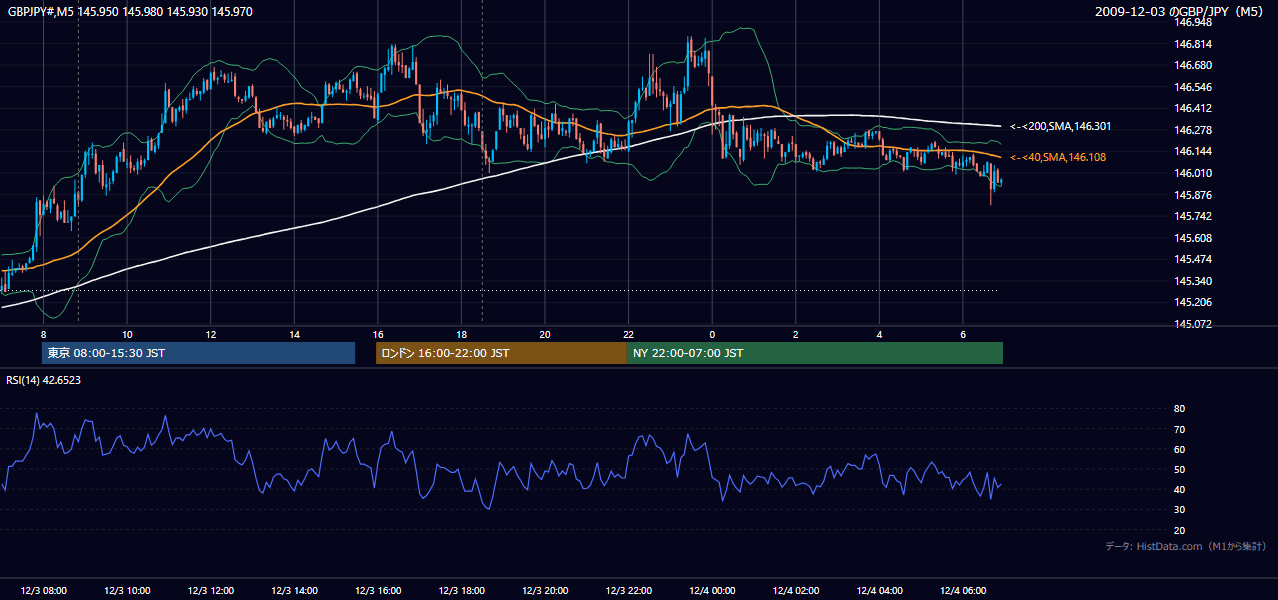Click bottom time label 12/3 08:00
Screen dimensions: 1278x600
[x=42, y=591]
